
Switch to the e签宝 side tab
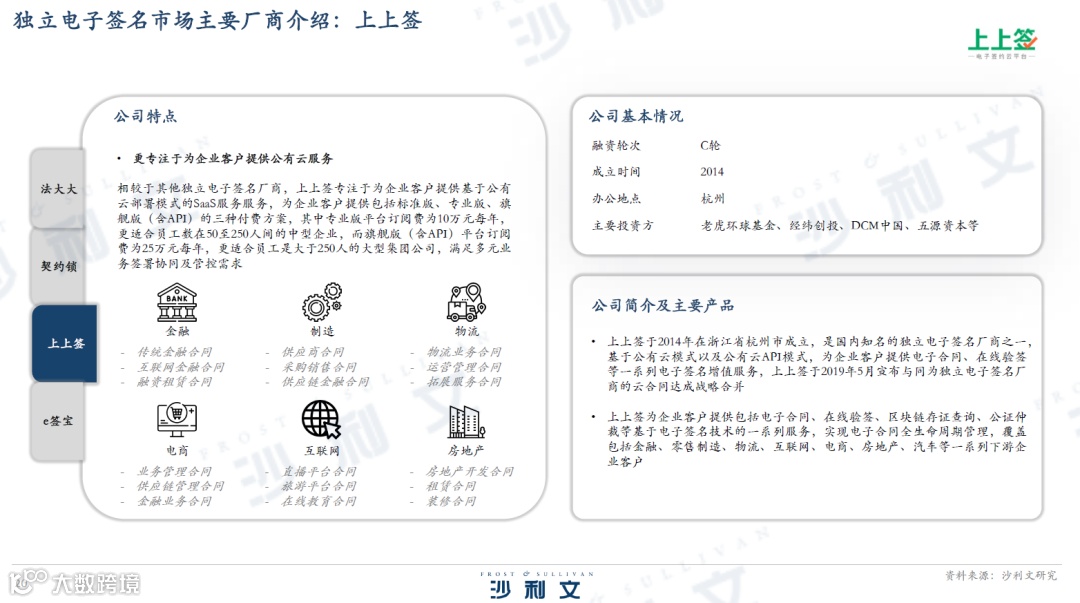point(59,420)
